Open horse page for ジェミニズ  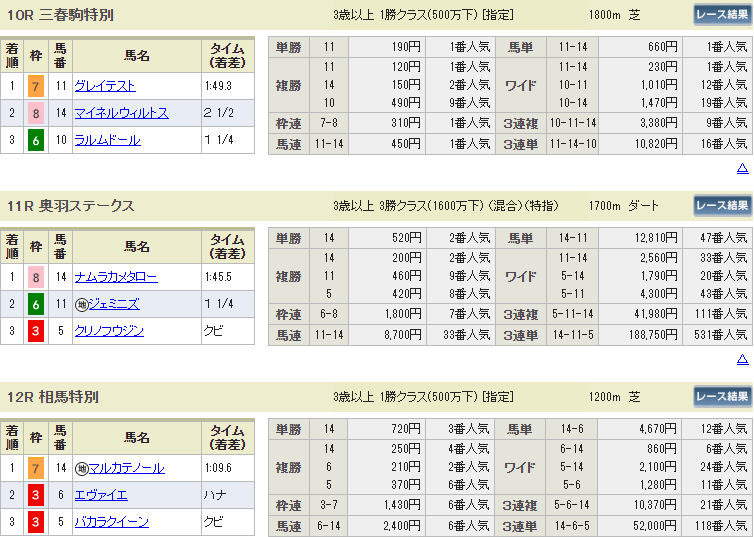click(114, 304)
